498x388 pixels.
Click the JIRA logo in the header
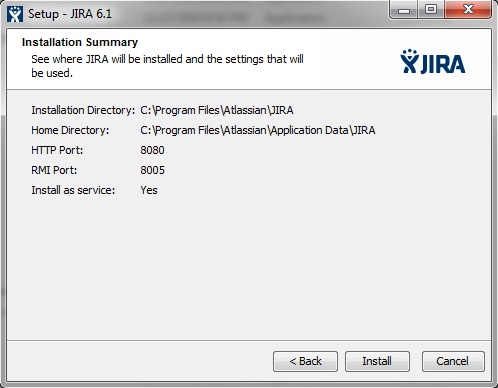433,62
